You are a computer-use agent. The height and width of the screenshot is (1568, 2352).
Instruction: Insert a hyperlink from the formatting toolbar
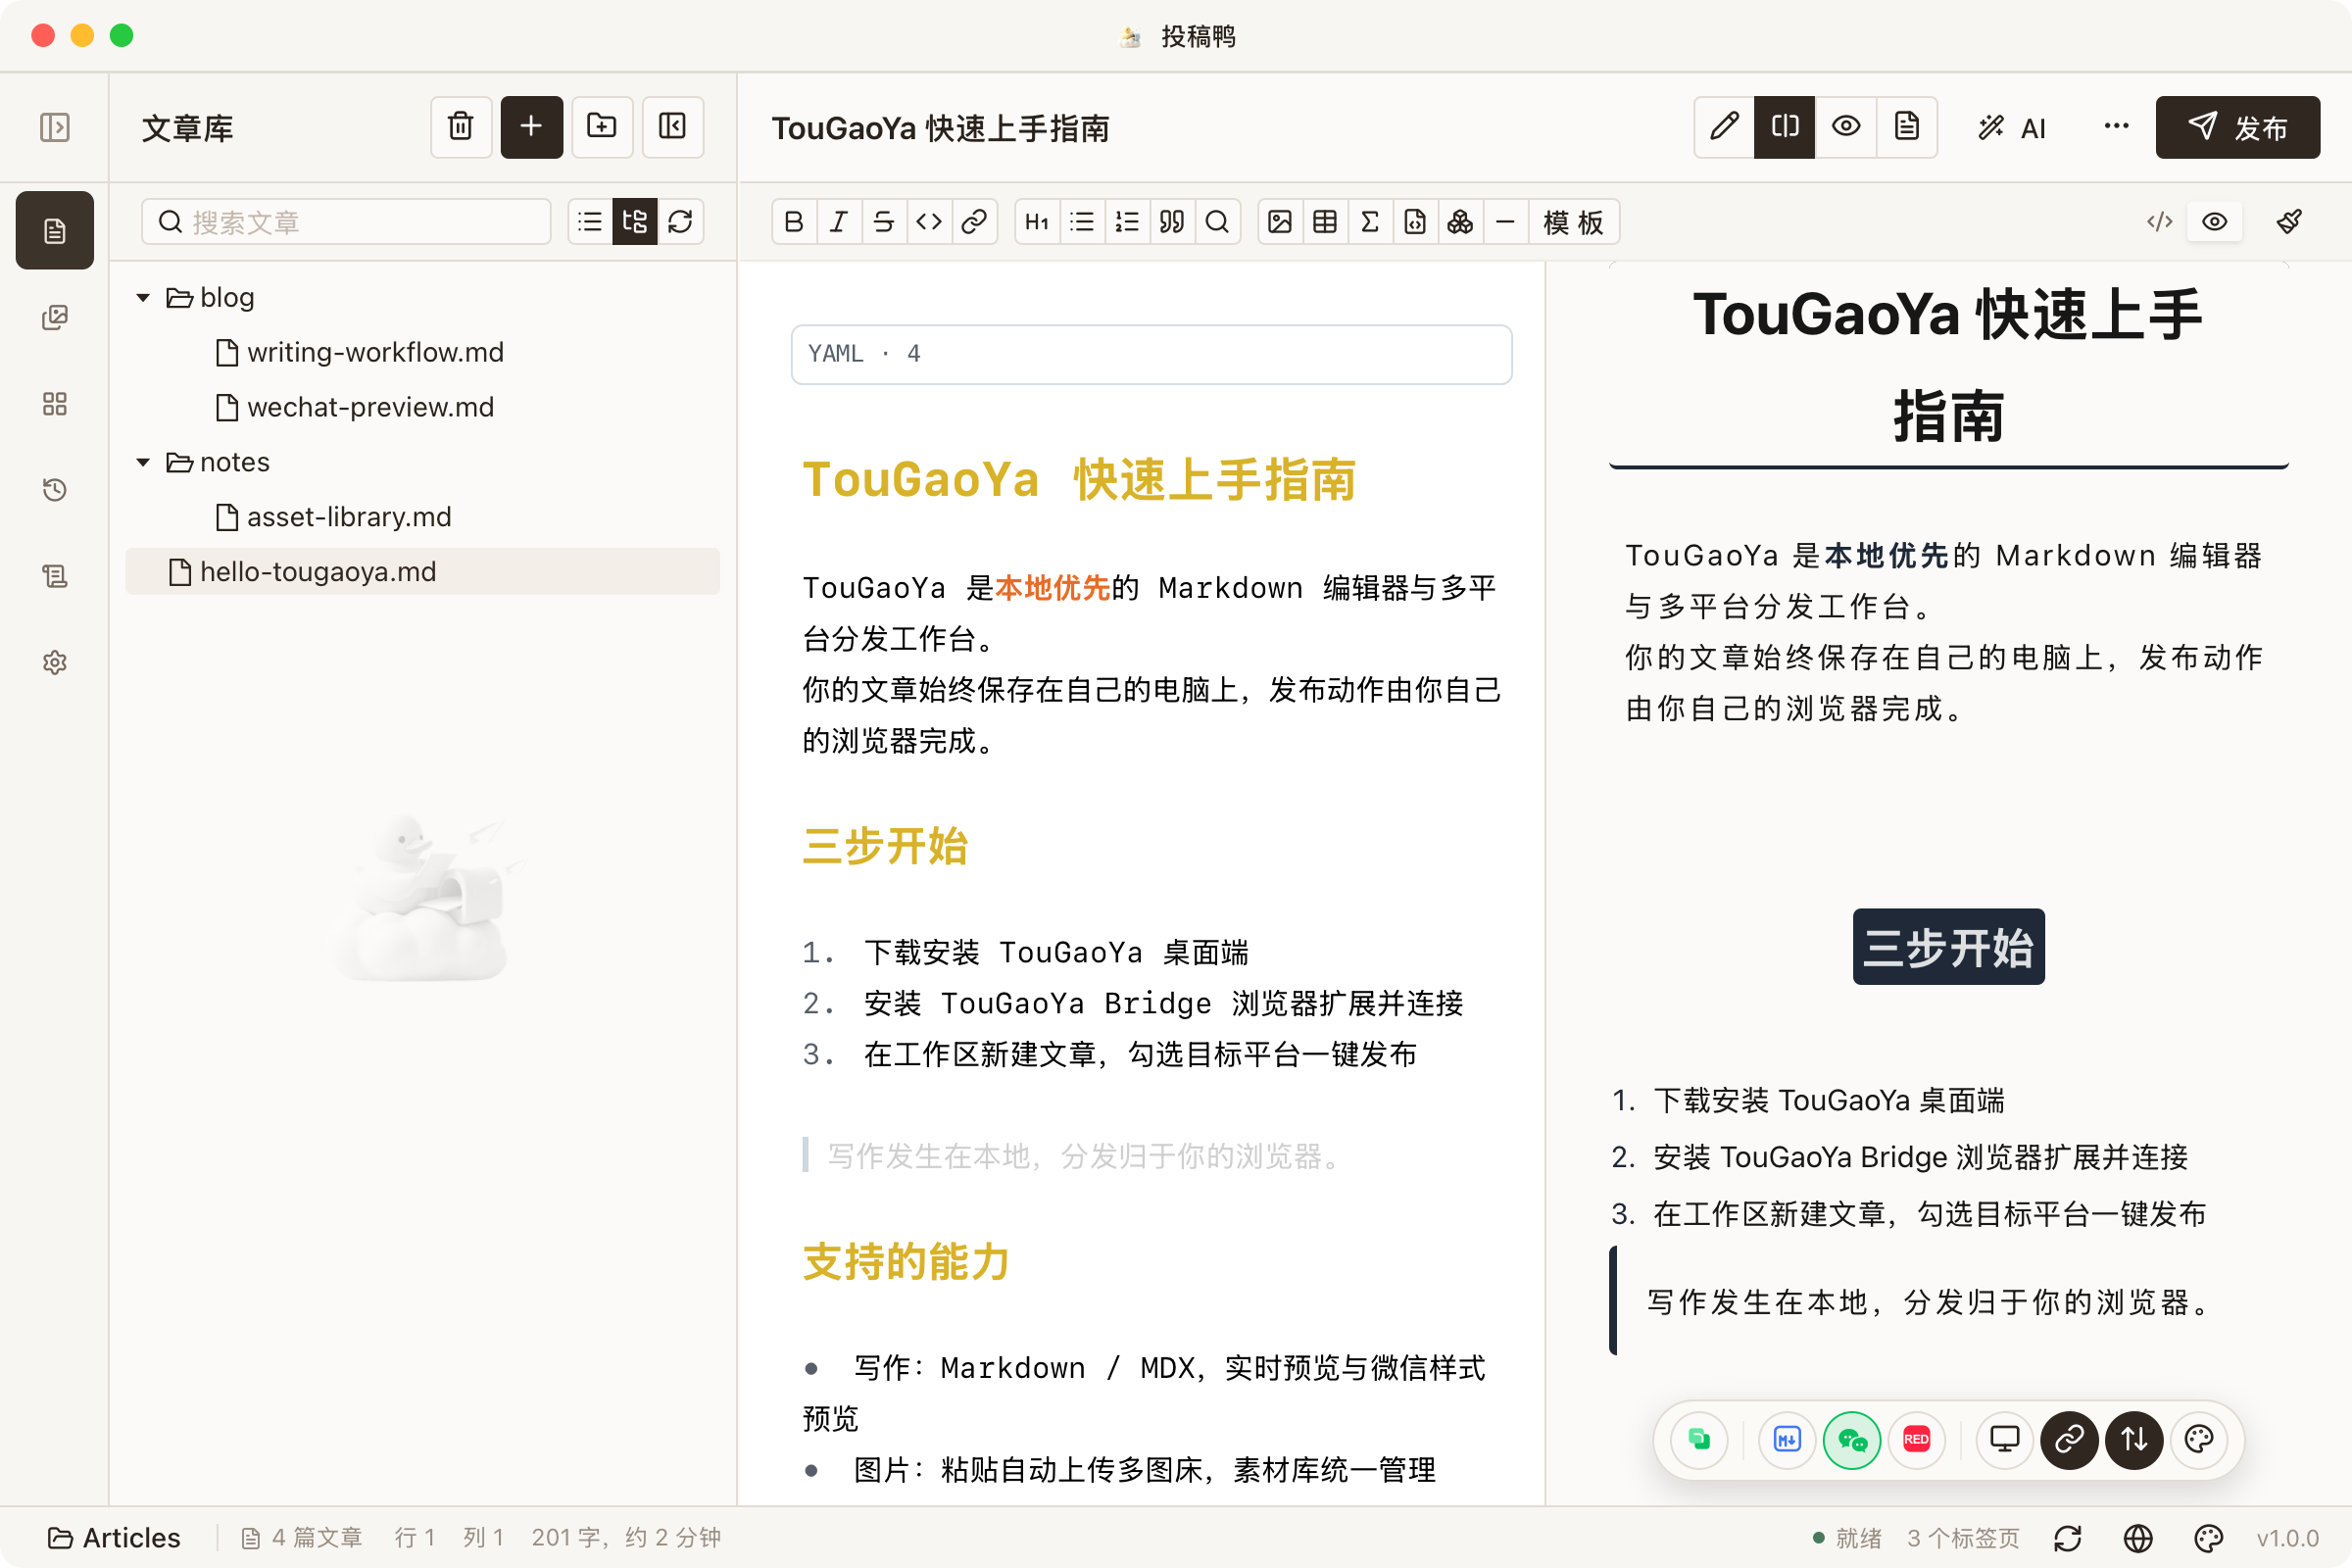tap(974, 222)
